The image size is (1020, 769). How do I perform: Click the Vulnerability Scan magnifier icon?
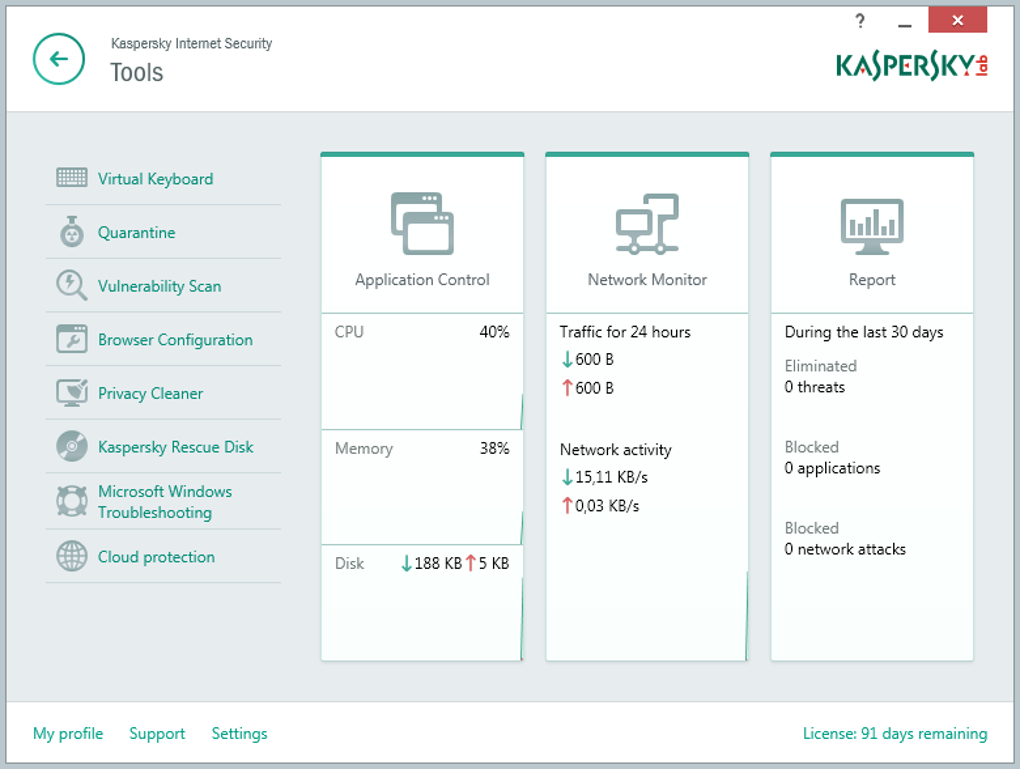(x=72, y=285)
